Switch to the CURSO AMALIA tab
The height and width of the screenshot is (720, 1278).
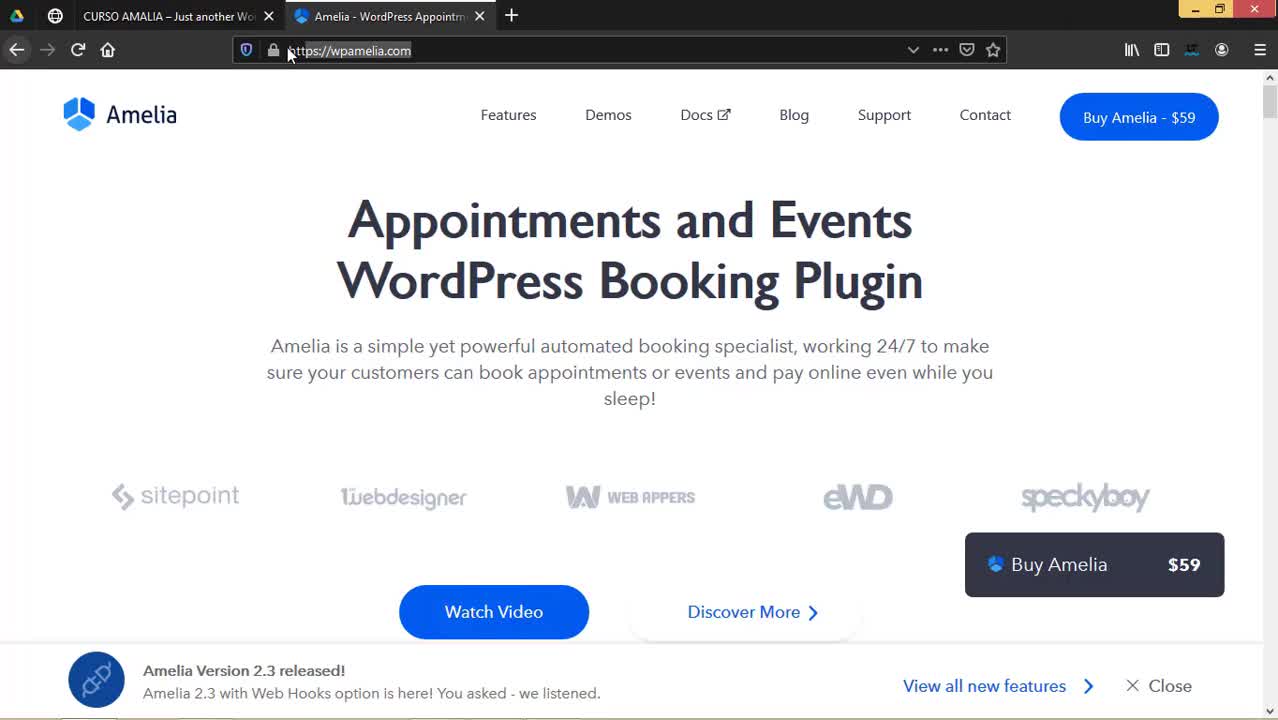(167, 16)
